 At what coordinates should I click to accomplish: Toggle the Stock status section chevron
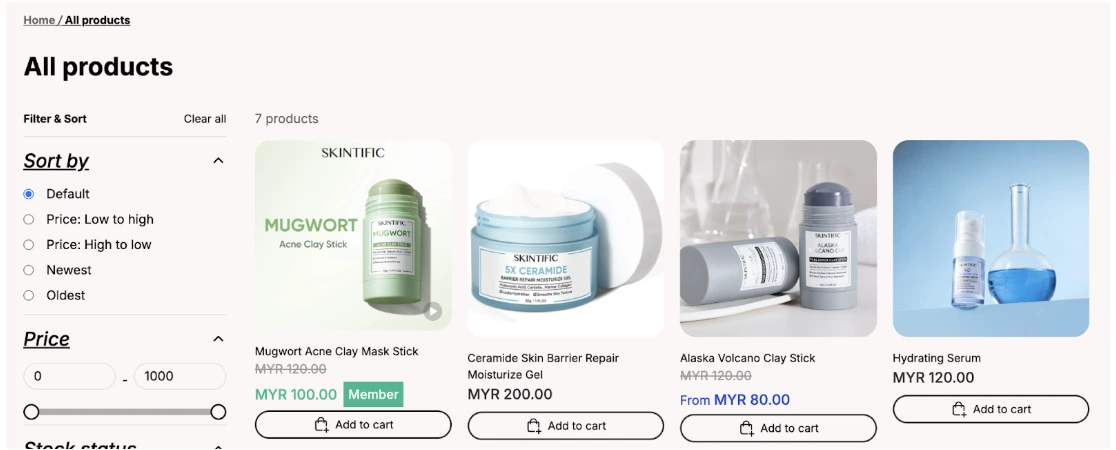coord(219,446)
